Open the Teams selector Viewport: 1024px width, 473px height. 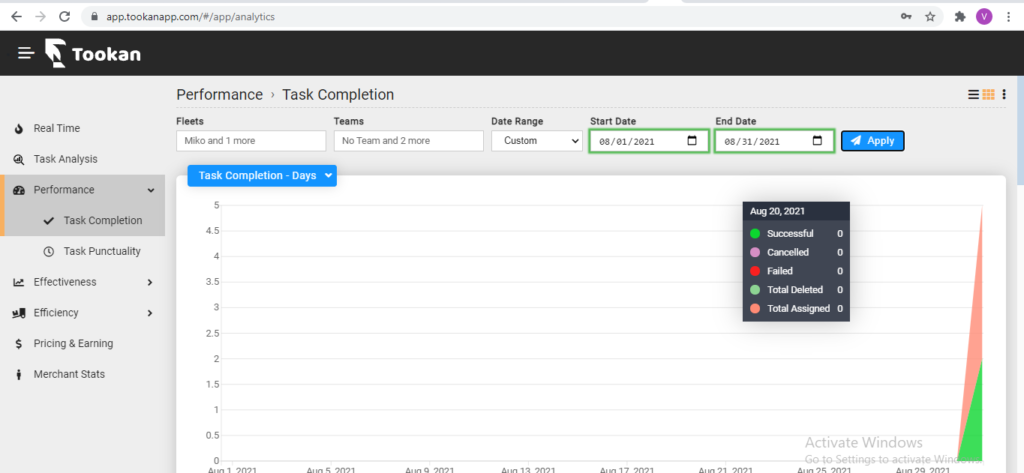pos(408,140)
